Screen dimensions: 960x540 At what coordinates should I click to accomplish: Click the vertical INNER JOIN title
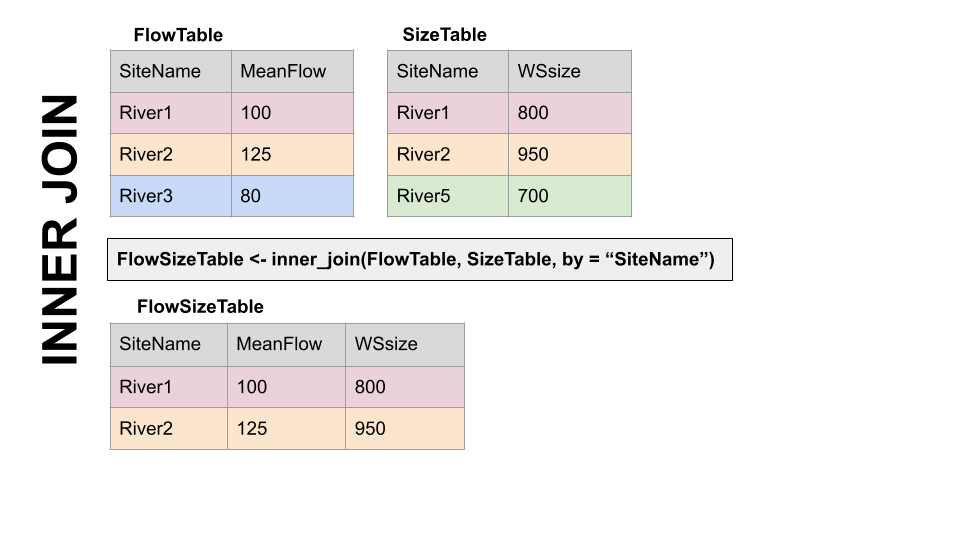point(59,230)
